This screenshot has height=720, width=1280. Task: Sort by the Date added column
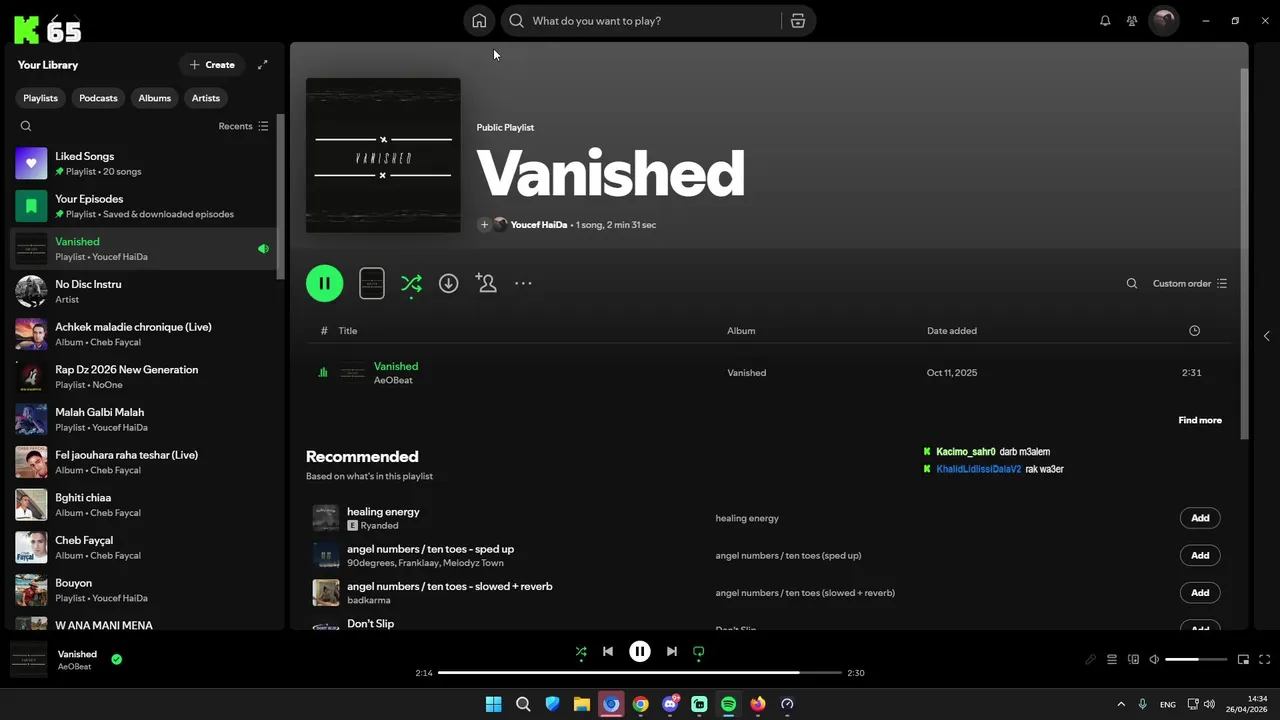pyautogui.click(x=952, y=331)
